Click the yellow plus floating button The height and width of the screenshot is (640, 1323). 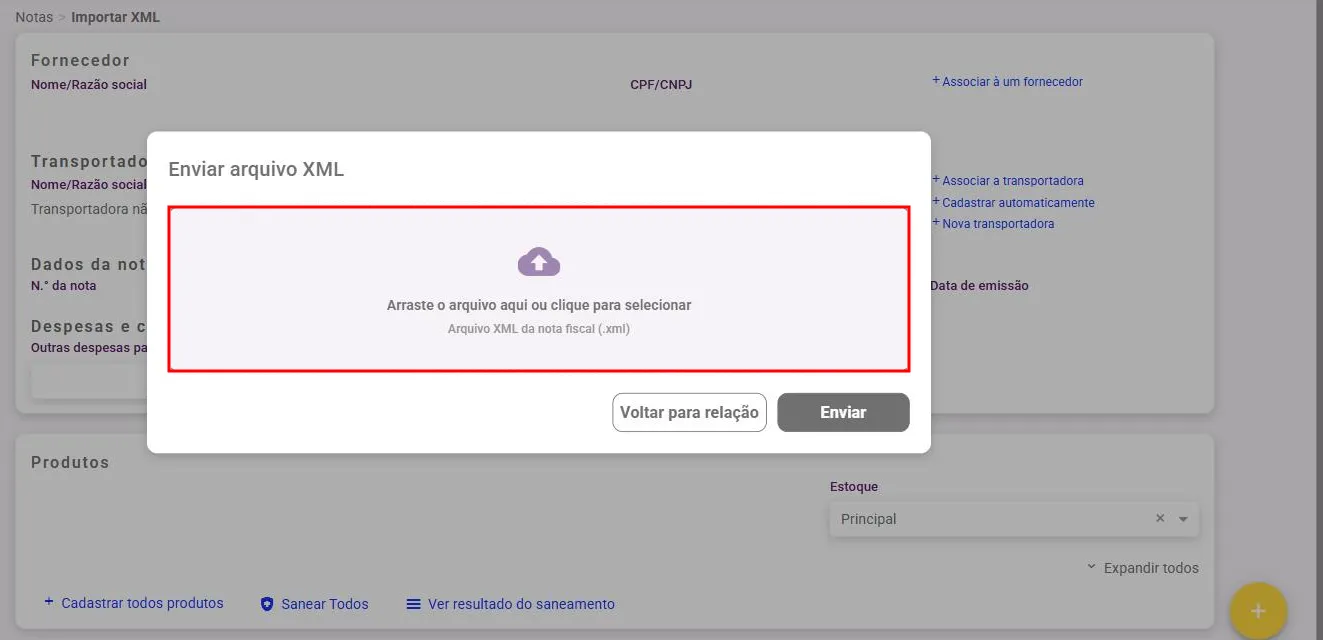pyautogui.click(x=1258, y=611)
